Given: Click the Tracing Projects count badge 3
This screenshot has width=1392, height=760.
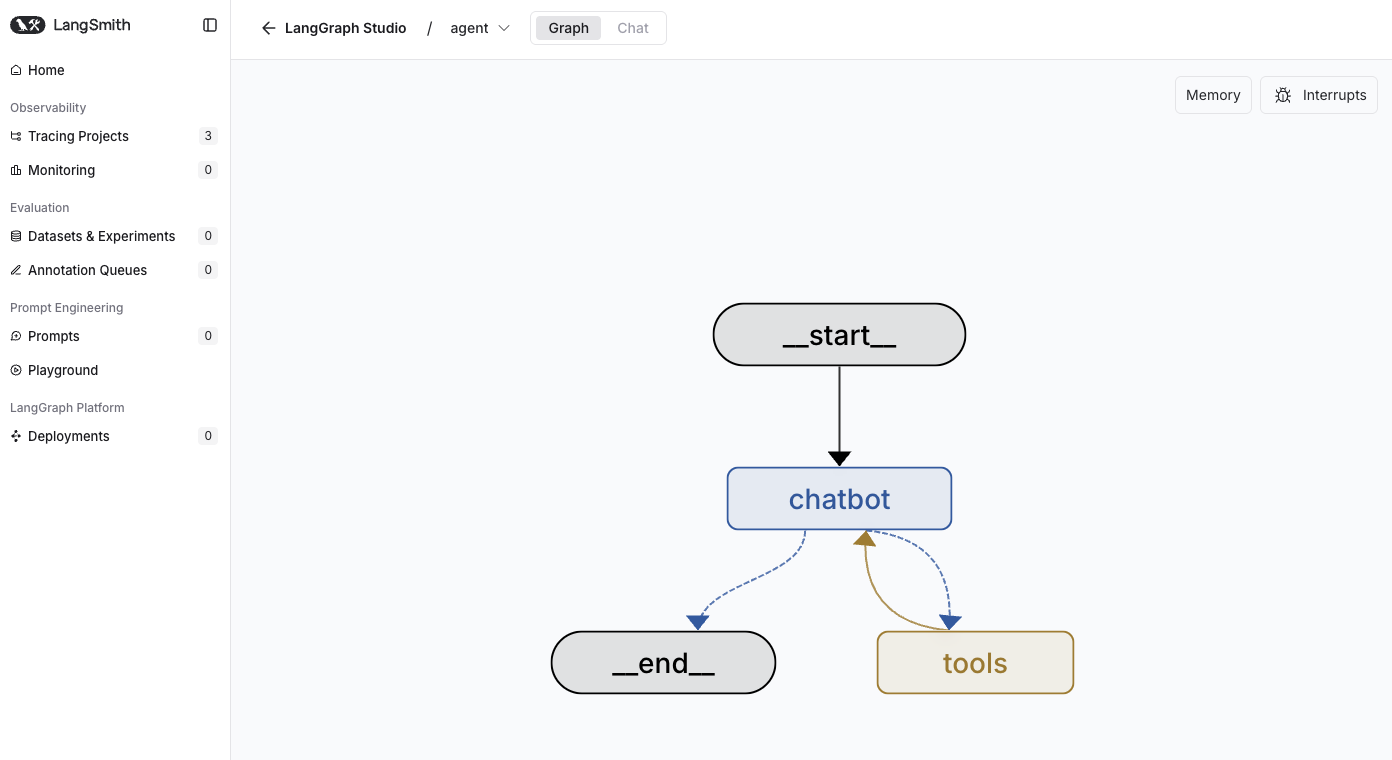Looking at the screenshot, I should coord(208,136).
